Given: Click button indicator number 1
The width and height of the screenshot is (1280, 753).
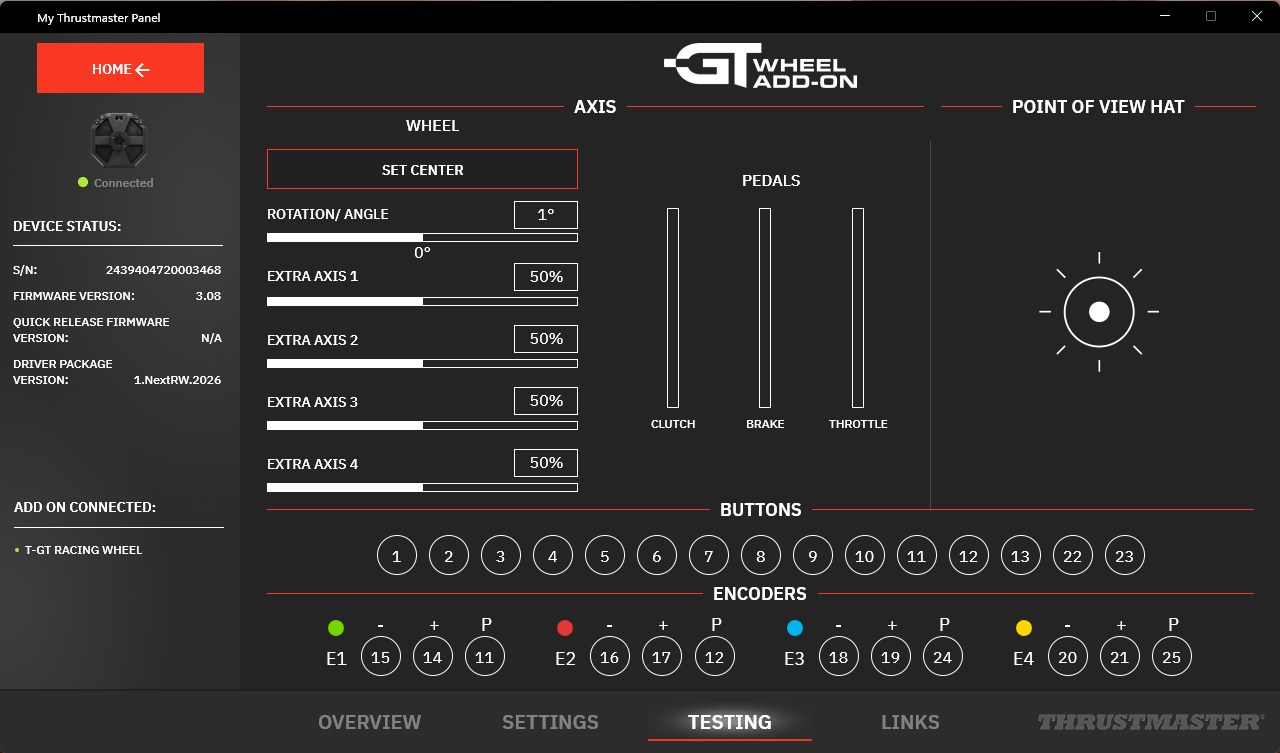Looking at the screenshot, I should pos(397,556).
